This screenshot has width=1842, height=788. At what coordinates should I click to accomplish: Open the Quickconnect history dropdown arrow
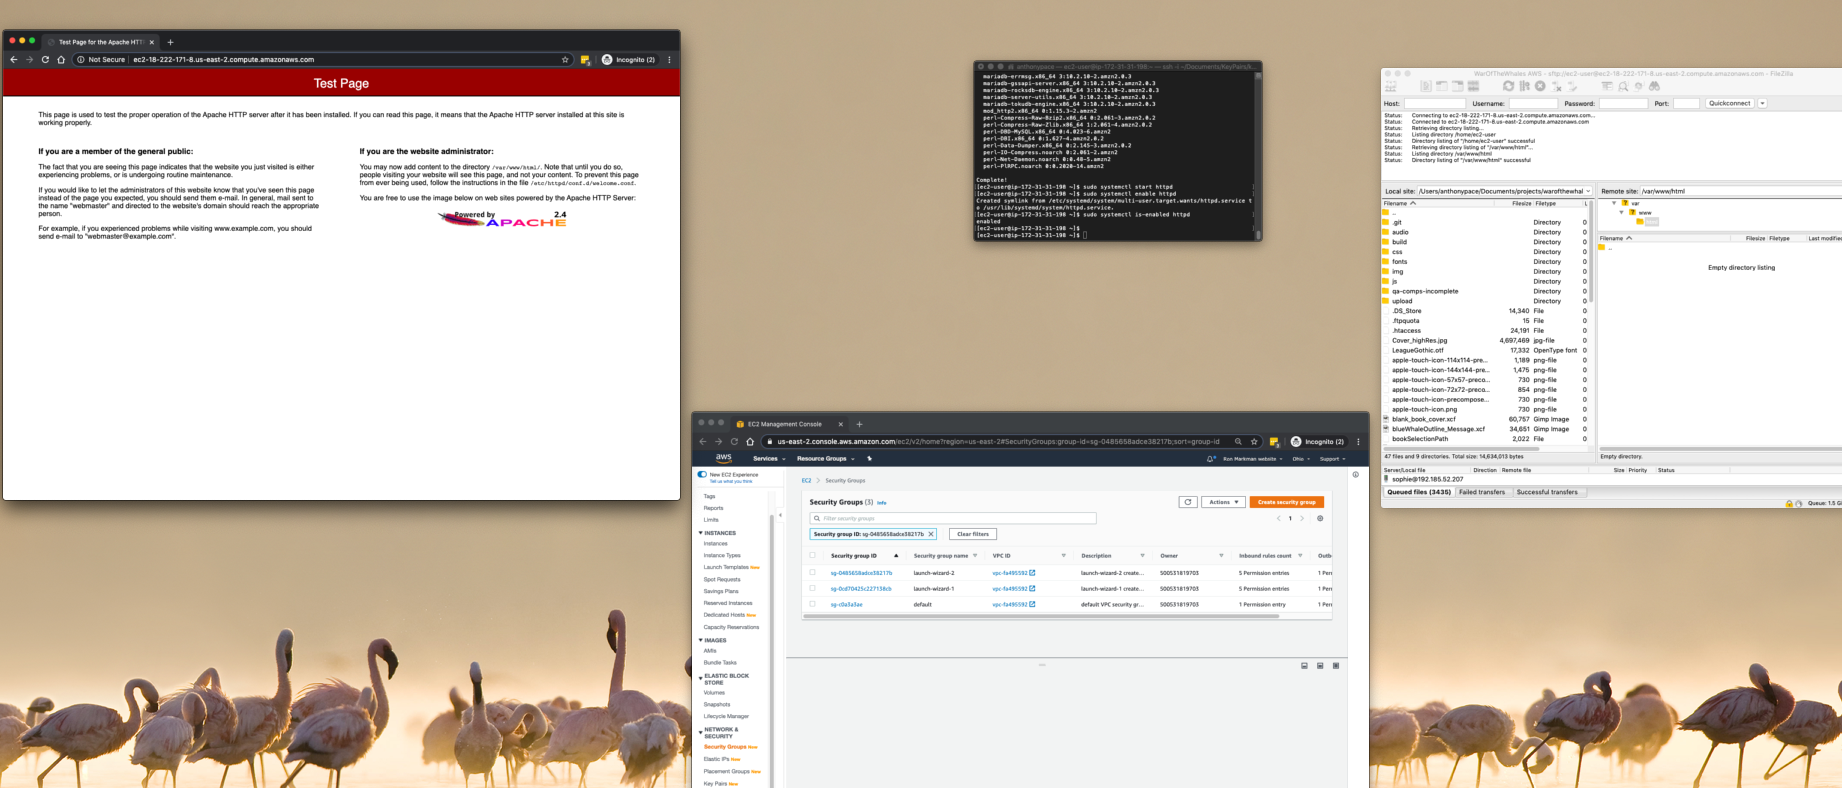coord(1762,103)
